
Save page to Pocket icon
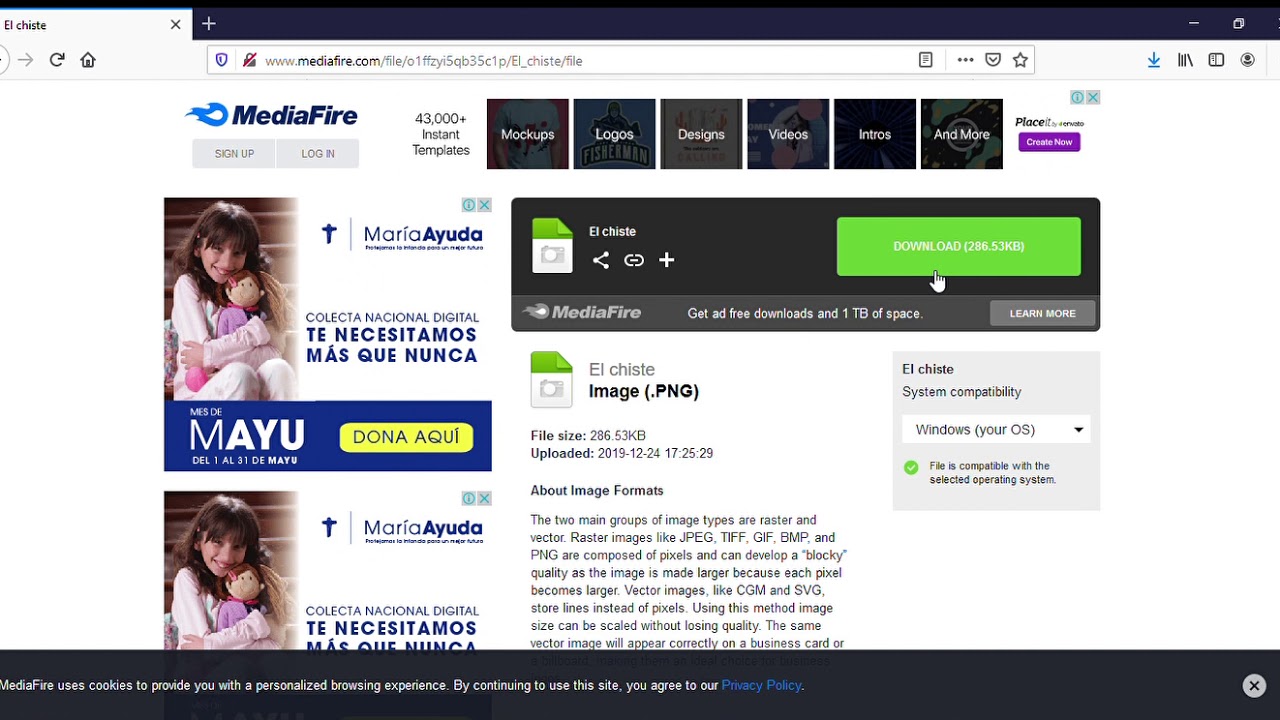point(993,60)
